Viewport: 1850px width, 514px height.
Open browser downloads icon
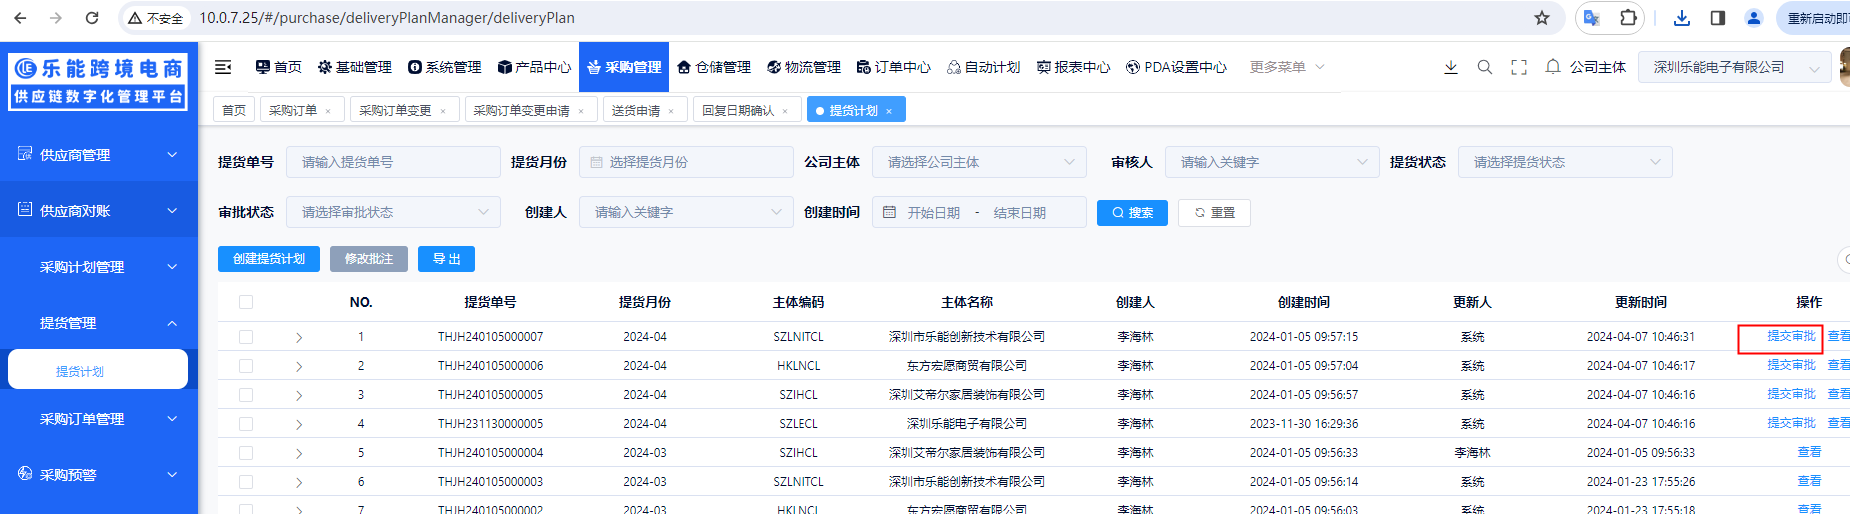click(1682, 18)
